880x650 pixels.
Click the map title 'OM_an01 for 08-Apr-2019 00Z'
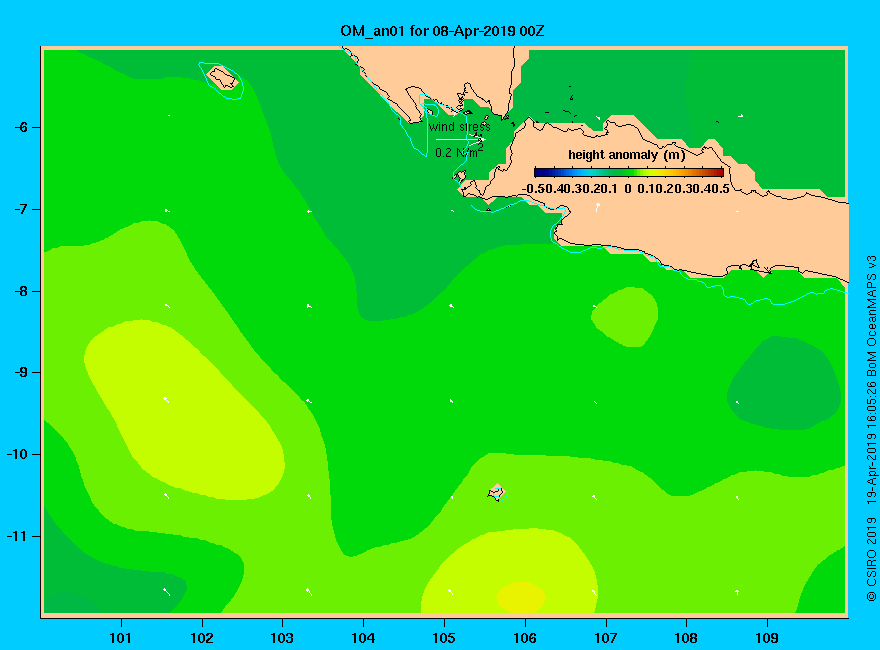click(442, 31)
